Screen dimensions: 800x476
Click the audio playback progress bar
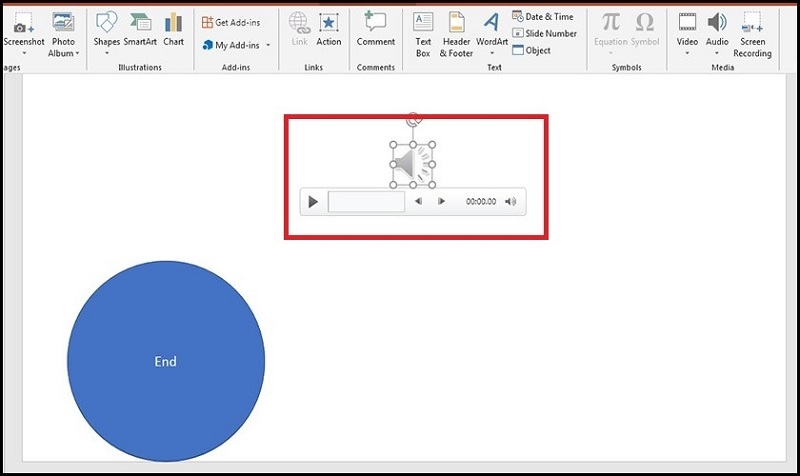[x=366, y=202]
